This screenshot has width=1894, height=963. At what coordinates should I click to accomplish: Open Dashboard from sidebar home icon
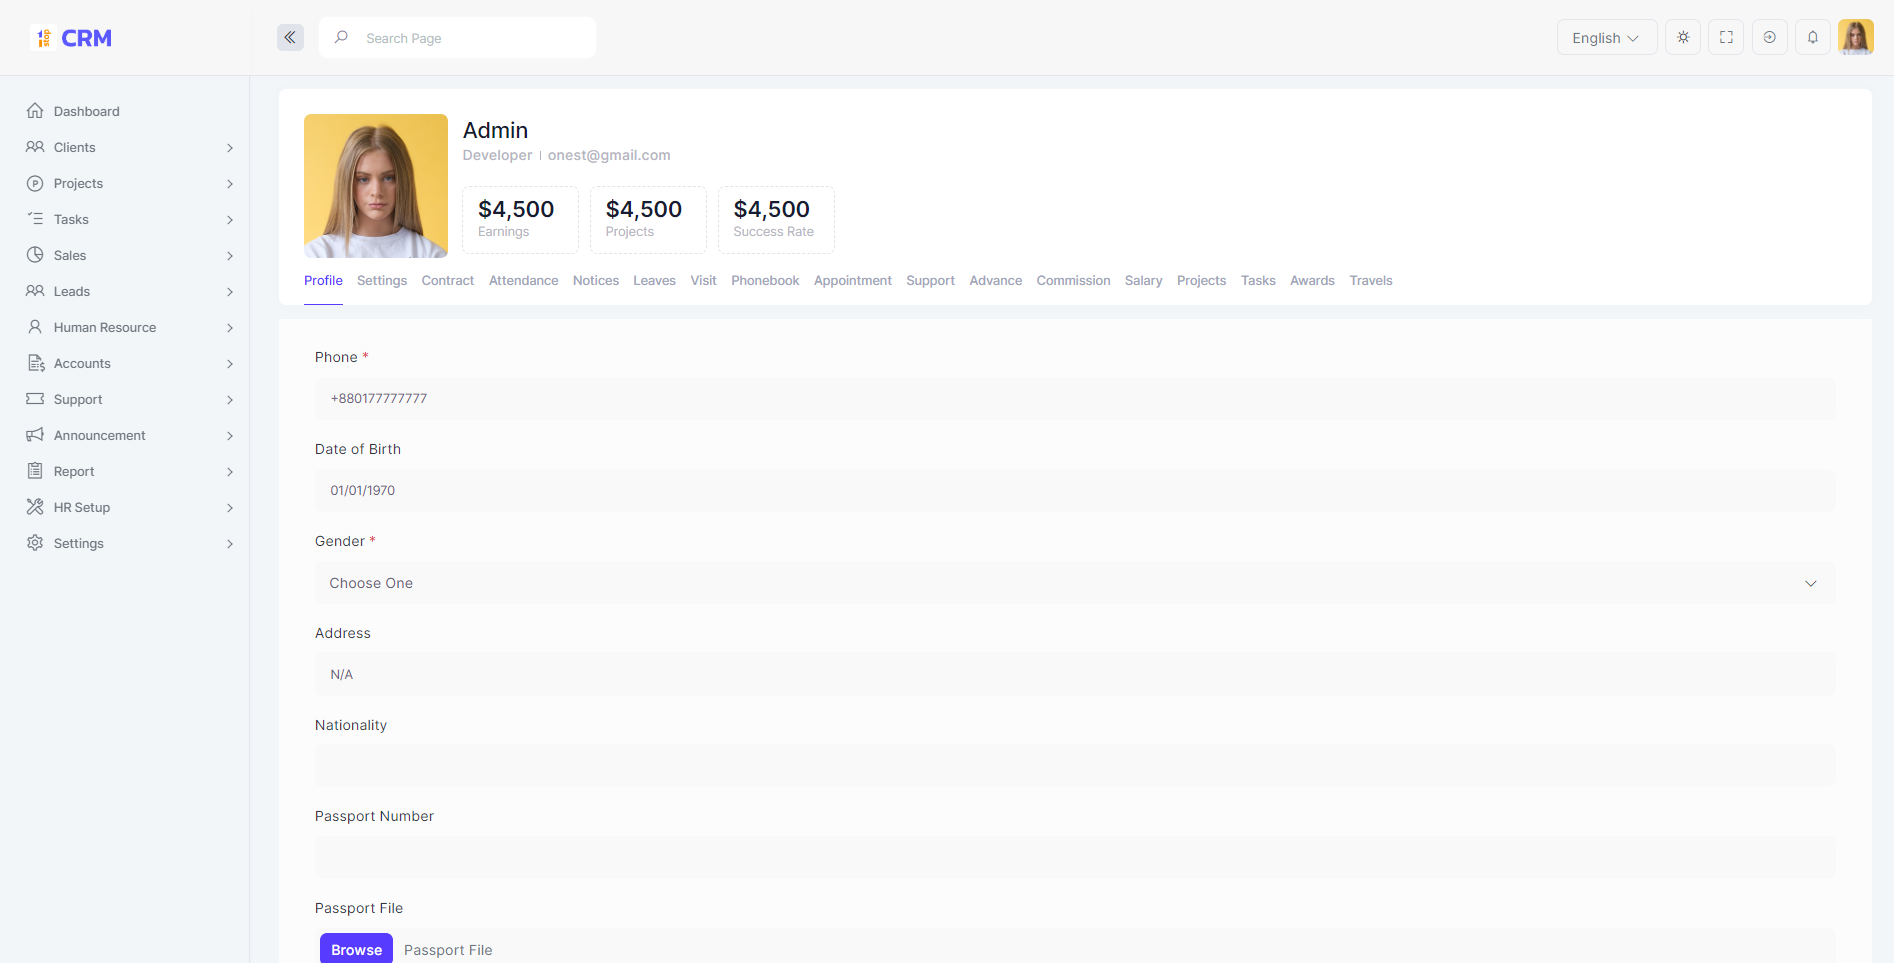(36, 111)
